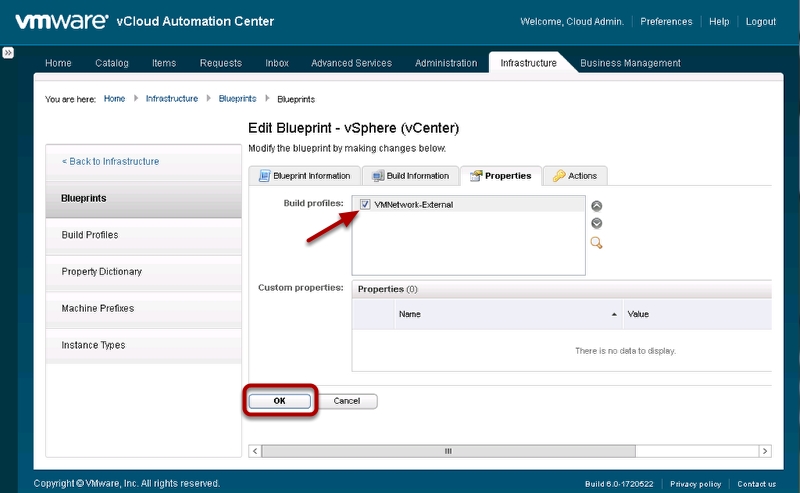This screenshot has height=493, width=800.
Task: Click the Value column header
Action: tap(697, 314)
